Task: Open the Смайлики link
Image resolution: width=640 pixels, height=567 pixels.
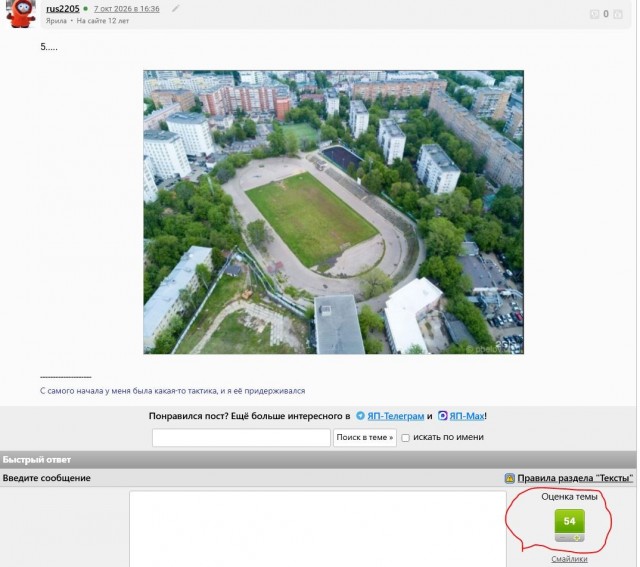Action: [x=569, y=559]
